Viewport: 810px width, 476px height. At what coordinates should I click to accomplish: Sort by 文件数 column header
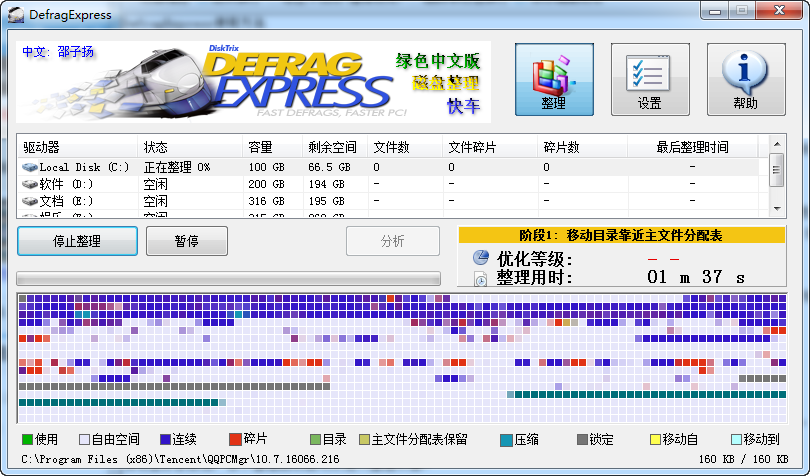[405, 147]
